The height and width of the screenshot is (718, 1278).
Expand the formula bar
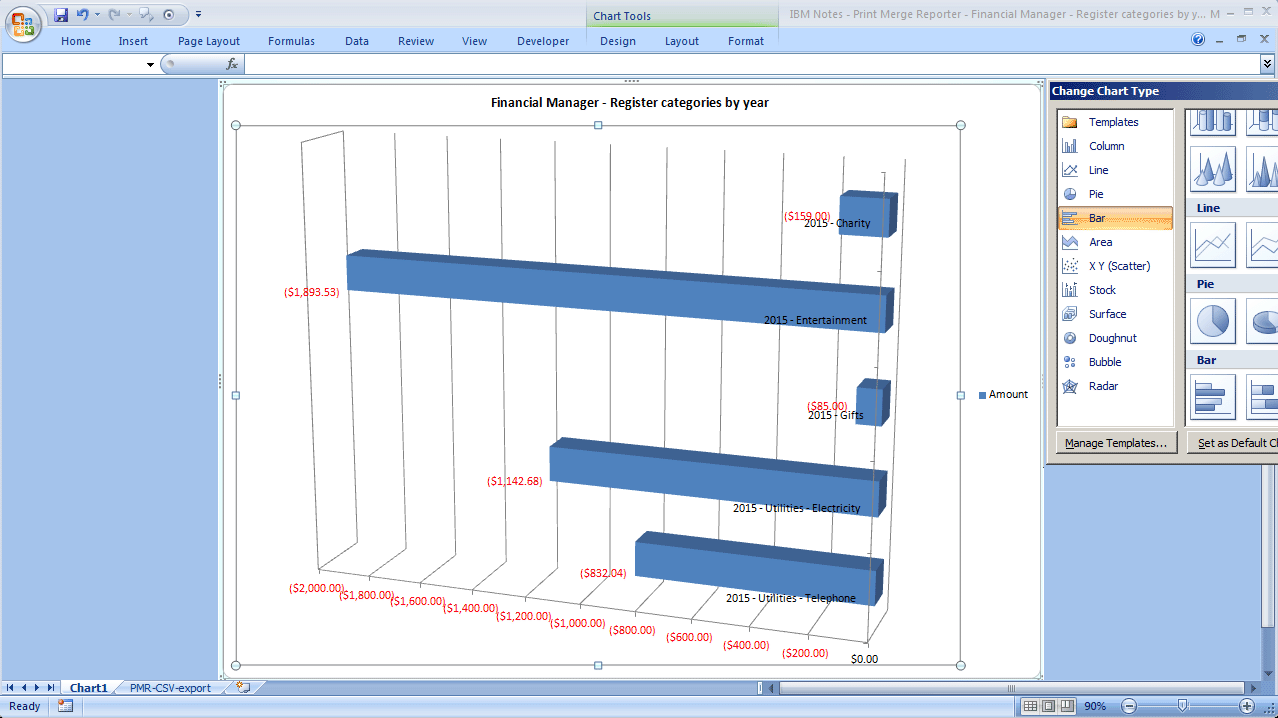1268,64
